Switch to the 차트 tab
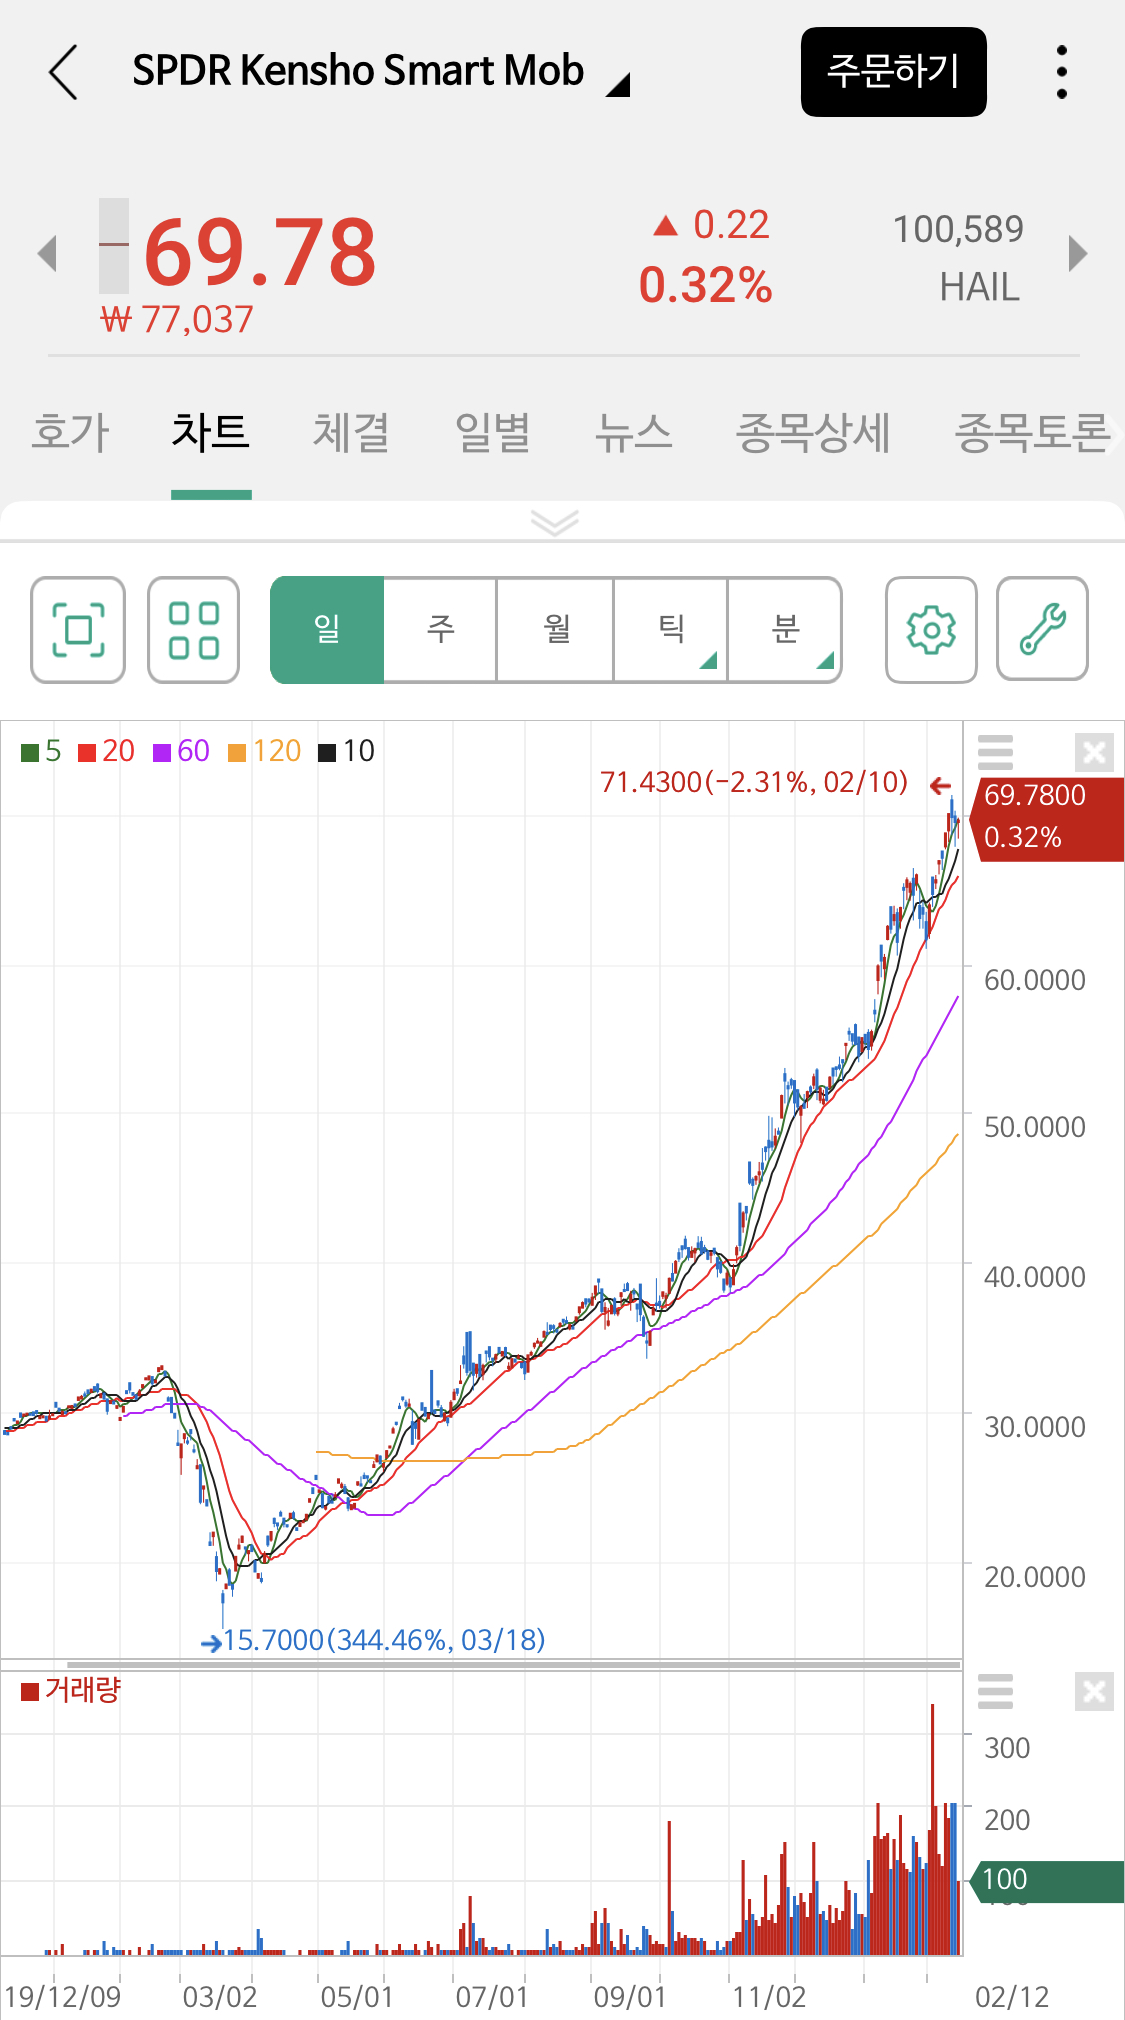 (210, 433)
